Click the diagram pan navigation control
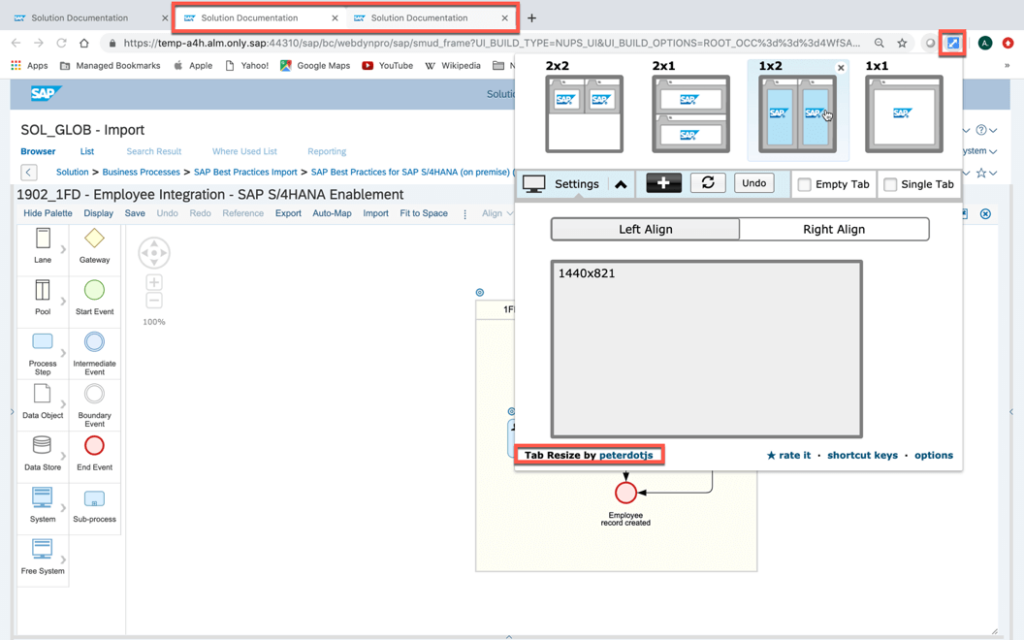This screenshot has width=1024, height=640. pyautogui.click(x=154, y=253)
